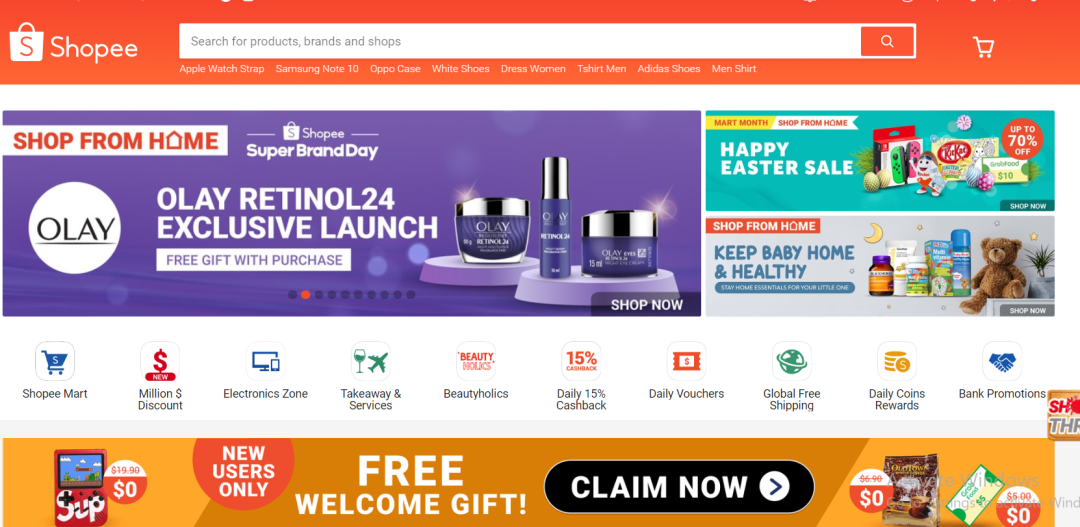Open Daily Vouchers icon
This screenshot has width=1080, height=527.
pos(686,361)
